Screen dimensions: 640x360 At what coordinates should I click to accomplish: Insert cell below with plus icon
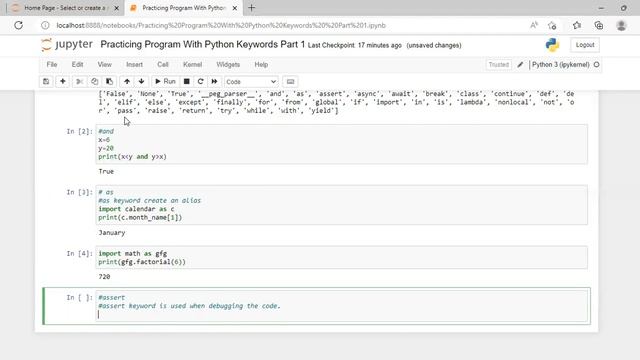[62, 82]
